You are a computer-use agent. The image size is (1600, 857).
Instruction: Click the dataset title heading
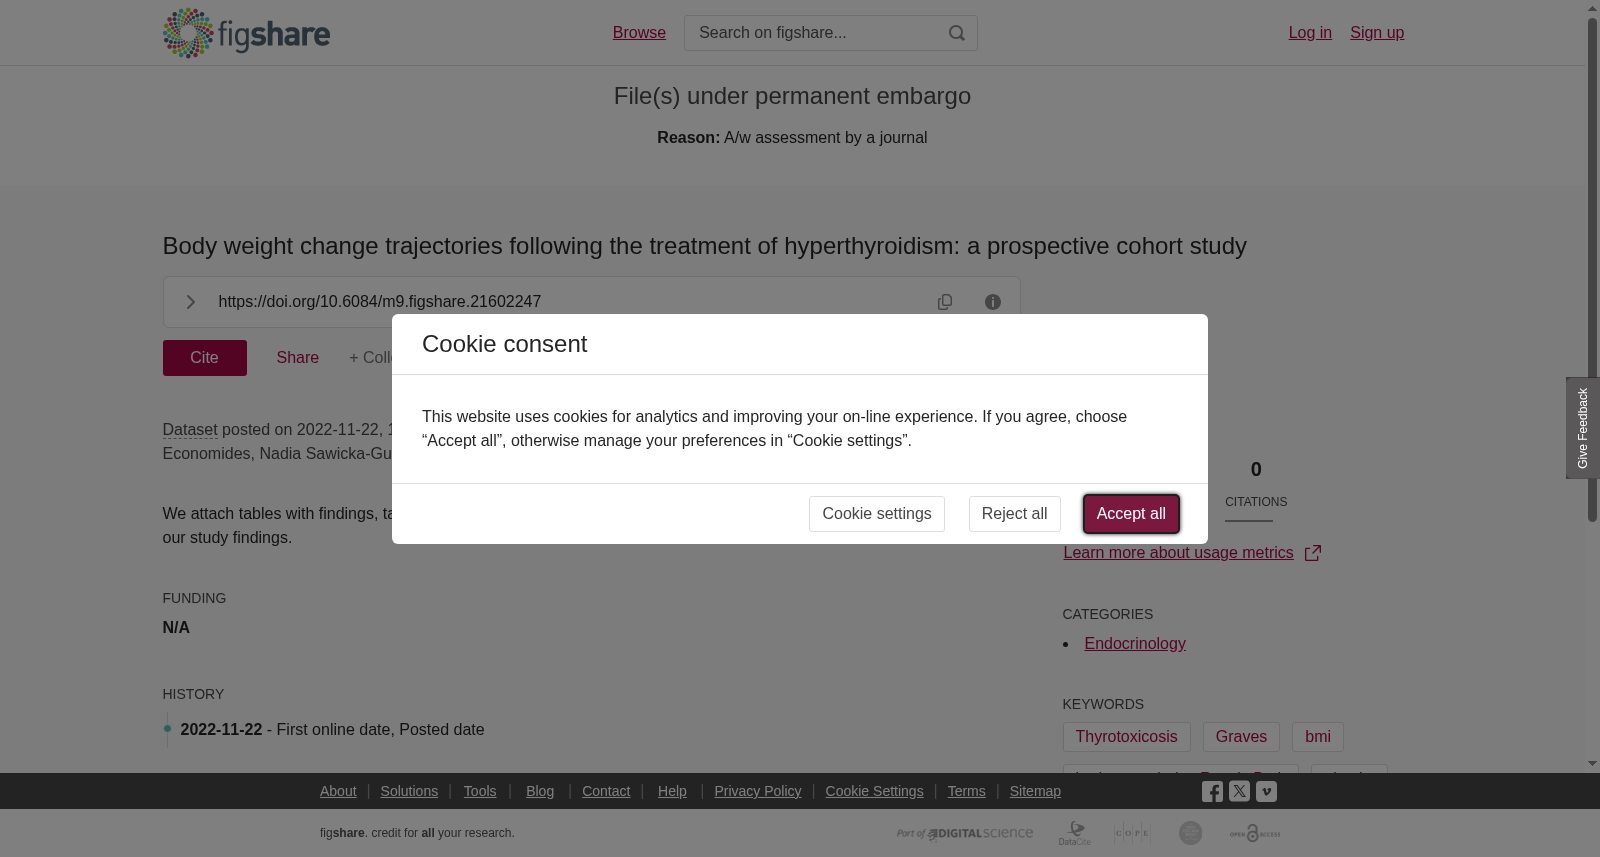pyautogui.click(x=705, y=246)
